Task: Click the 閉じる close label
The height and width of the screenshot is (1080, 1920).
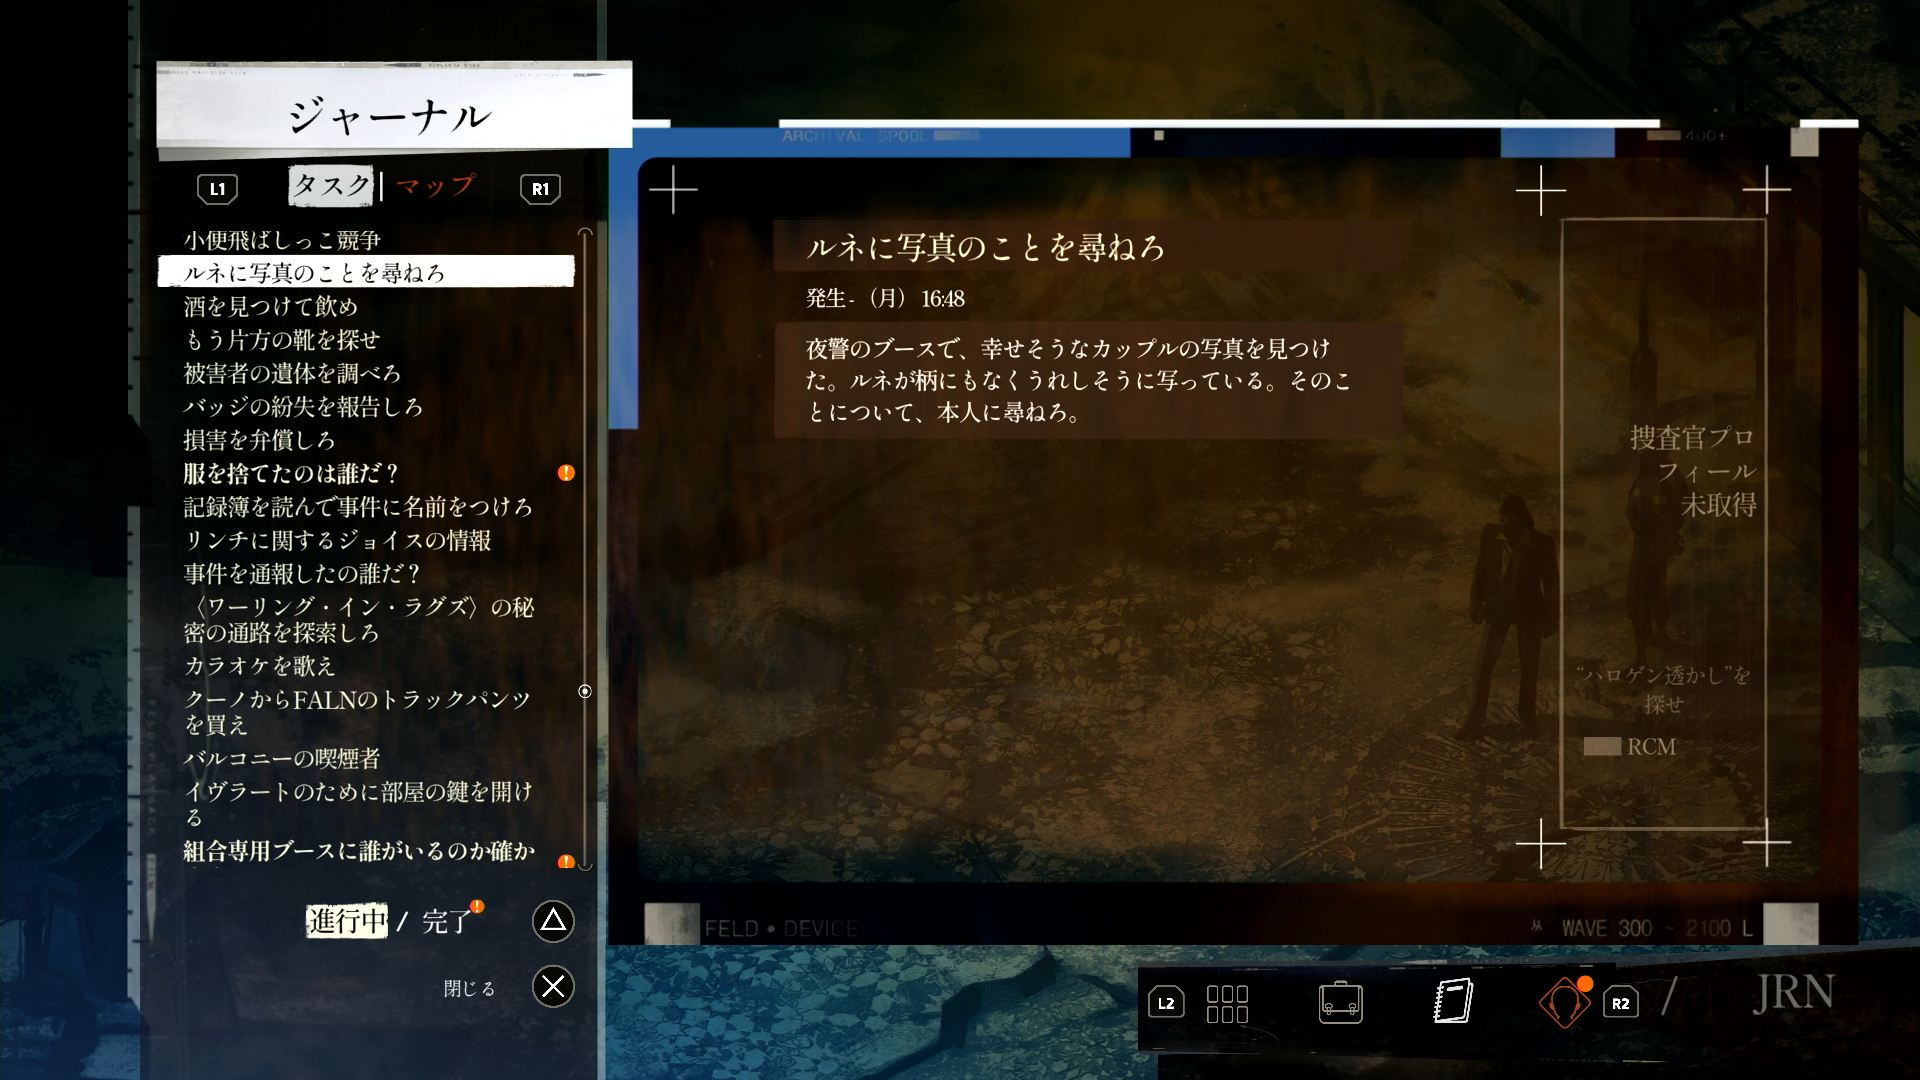Action: point(469,988)
